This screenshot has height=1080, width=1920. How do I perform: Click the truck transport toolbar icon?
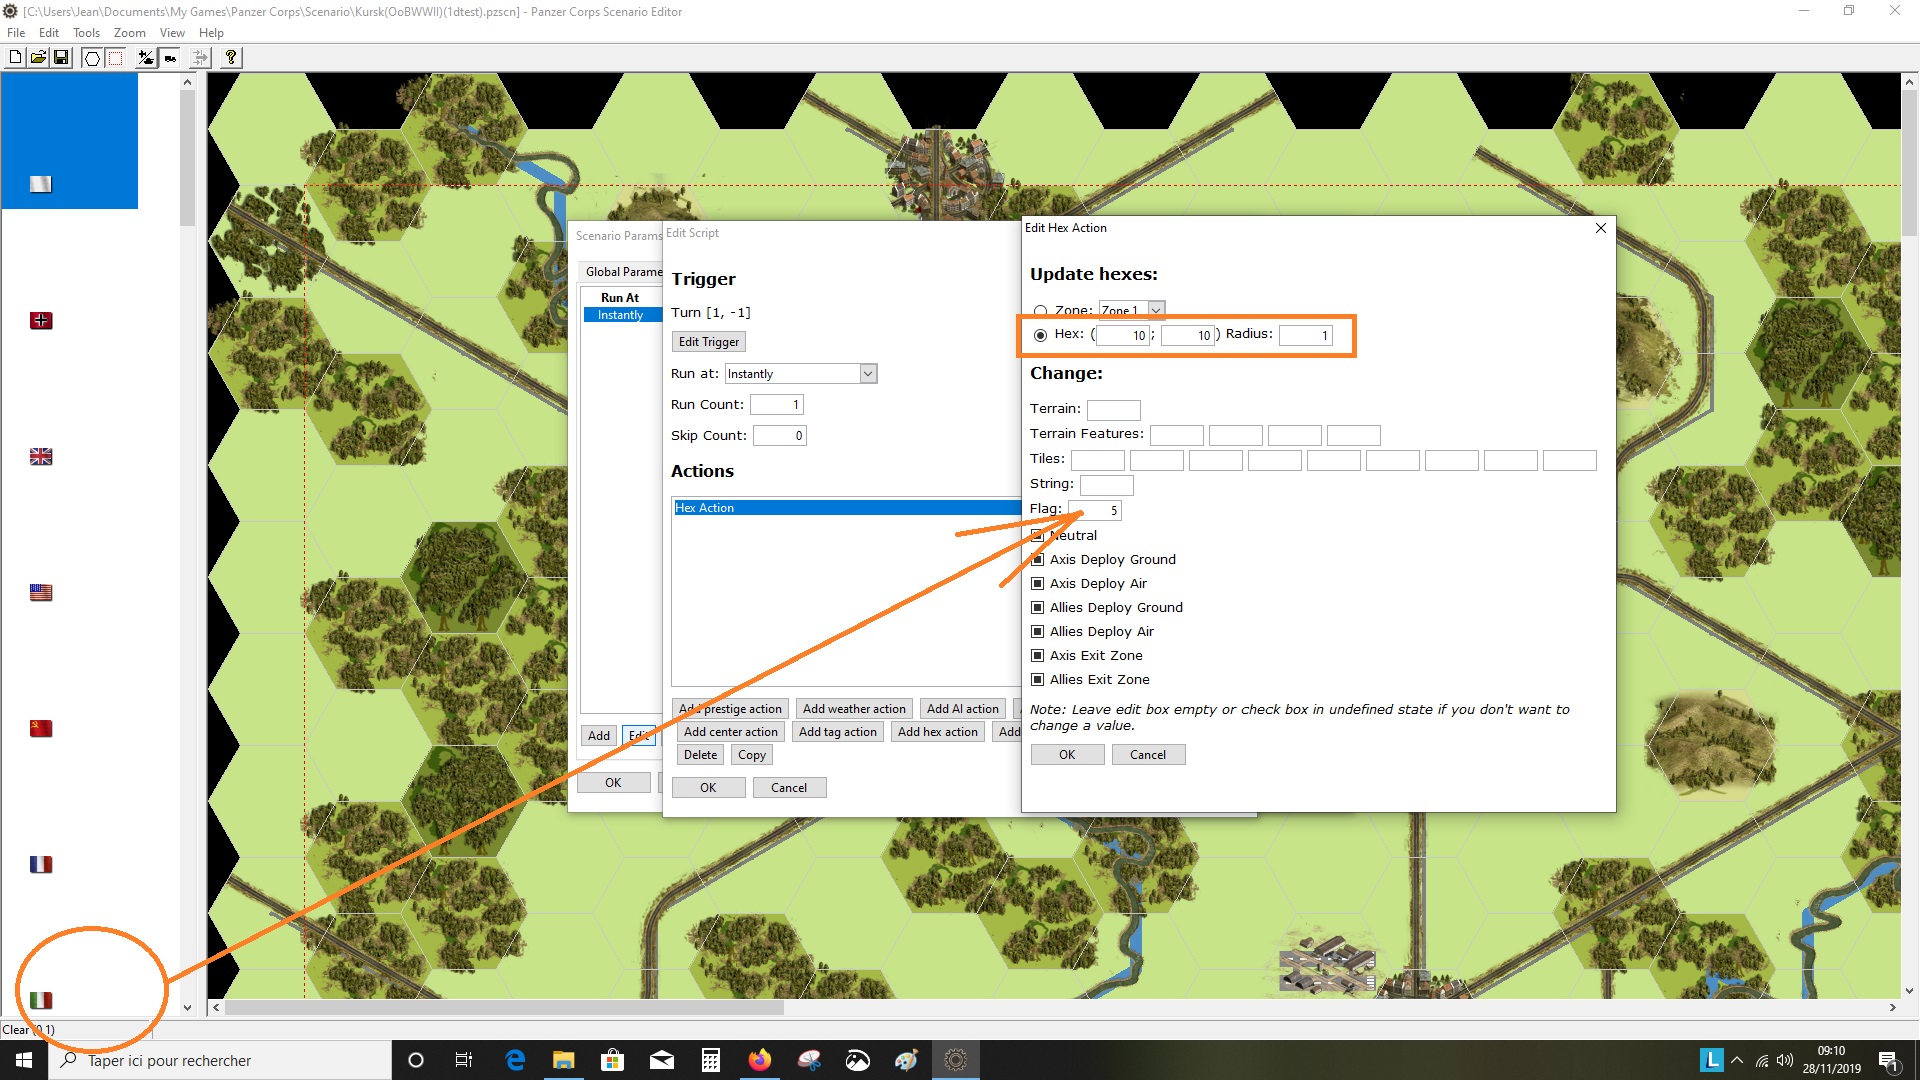click(x=170, y=58)
